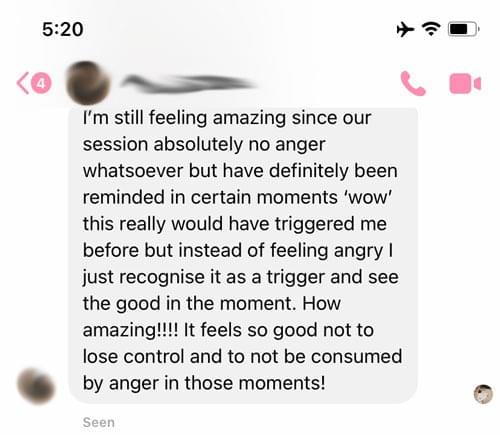Tap the back chevron arrow
The width and height of the screenshot is (500, 435).
pos(23,83)
